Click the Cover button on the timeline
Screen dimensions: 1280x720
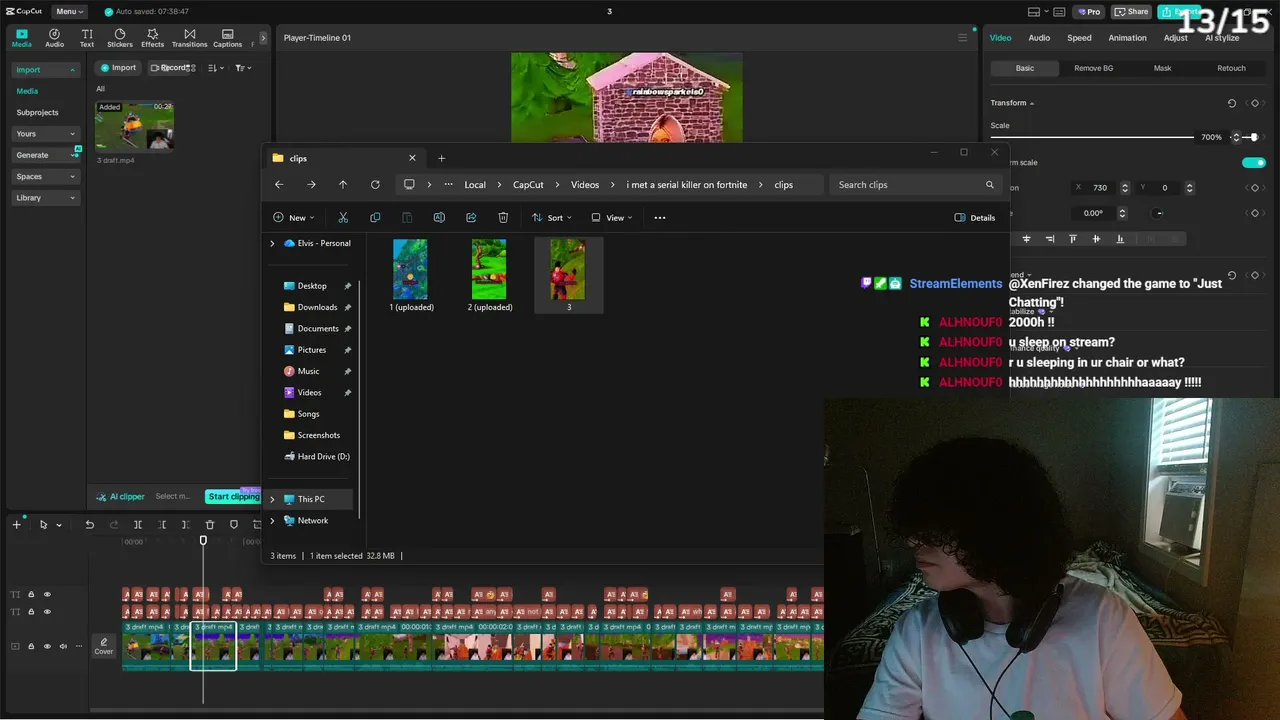104,646
